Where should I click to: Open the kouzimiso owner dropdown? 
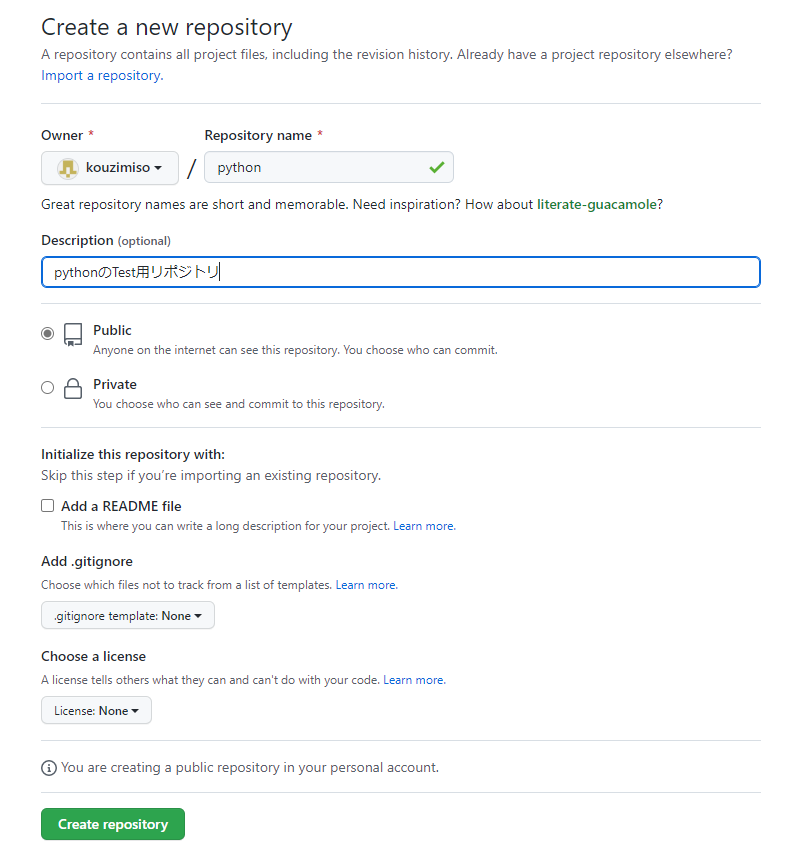[x=110, y=166]
